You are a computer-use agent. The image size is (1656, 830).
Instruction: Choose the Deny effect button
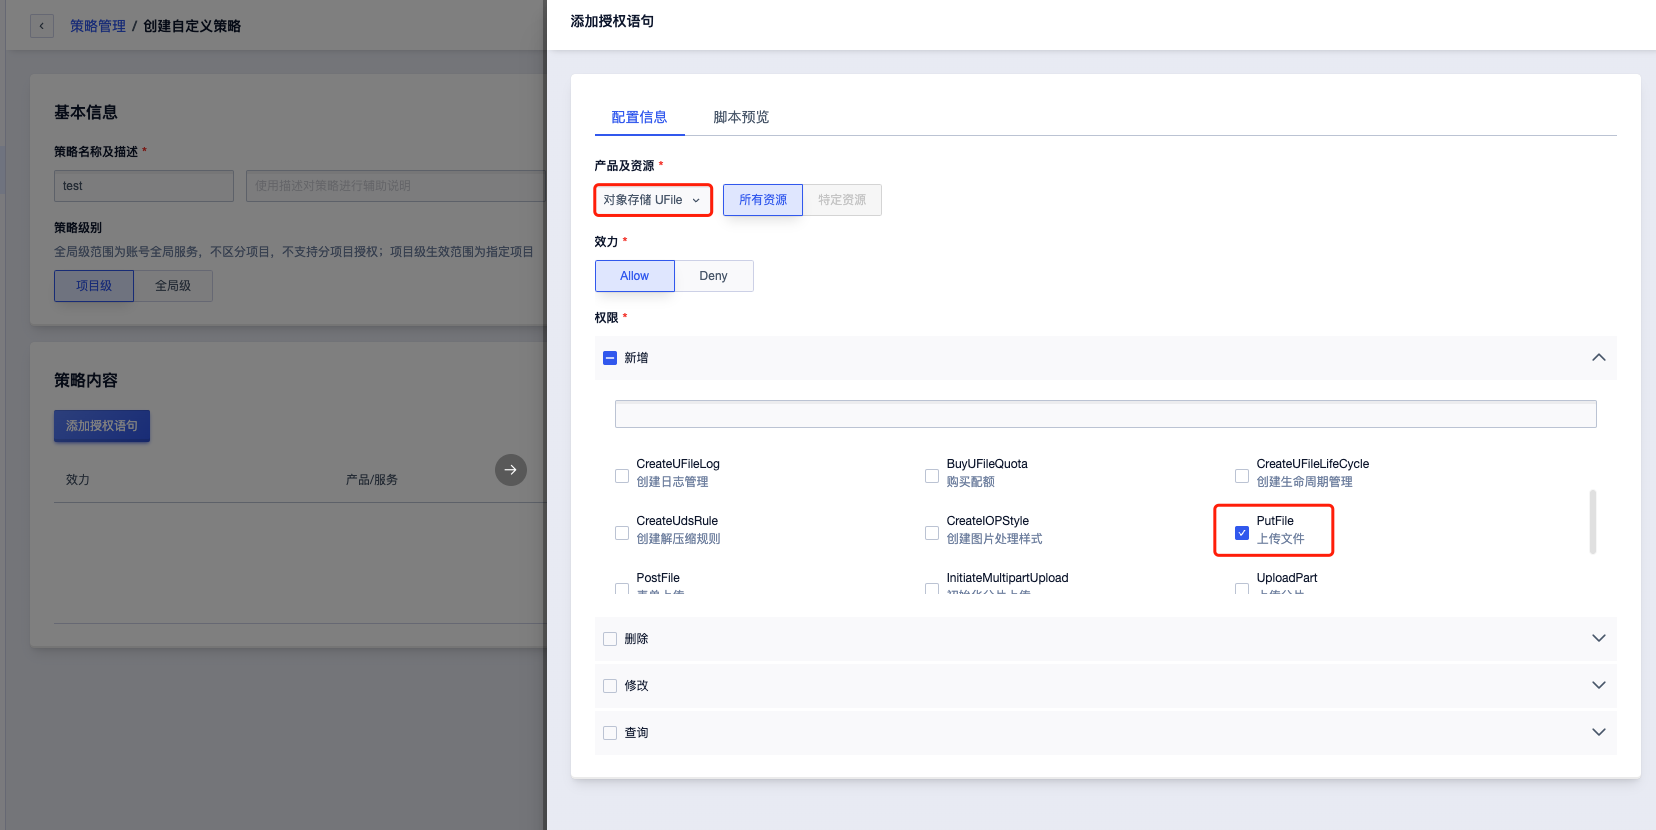click(x=713, y=276)
